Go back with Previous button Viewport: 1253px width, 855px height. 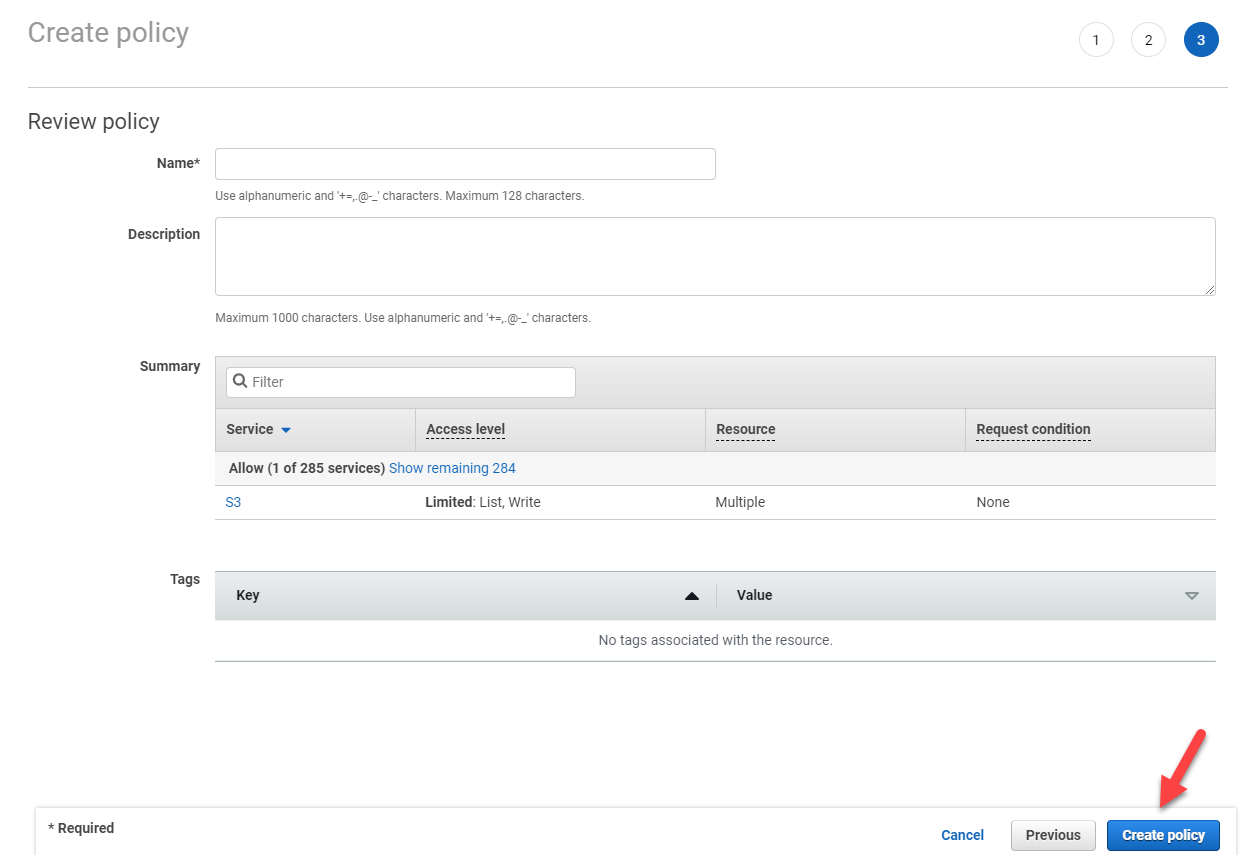coord(1053,835)
